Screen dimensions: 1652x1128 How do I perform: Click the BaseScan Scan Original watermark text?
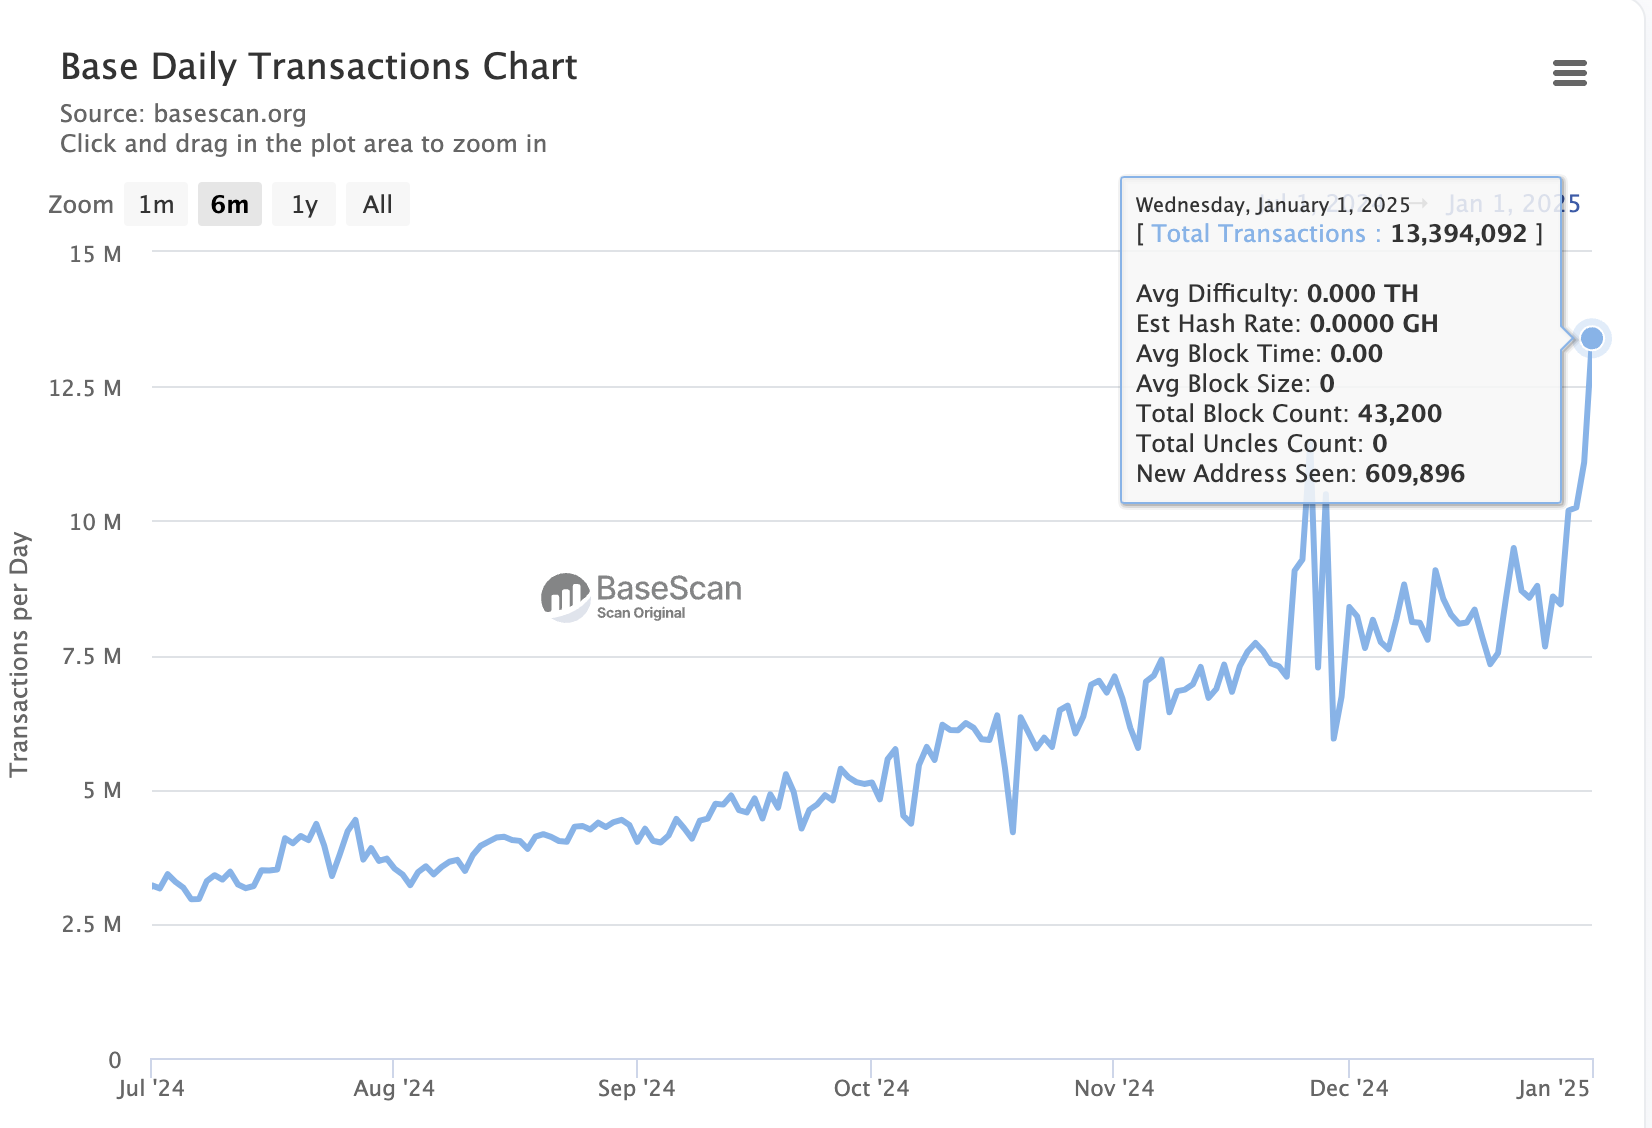[669, 597]
